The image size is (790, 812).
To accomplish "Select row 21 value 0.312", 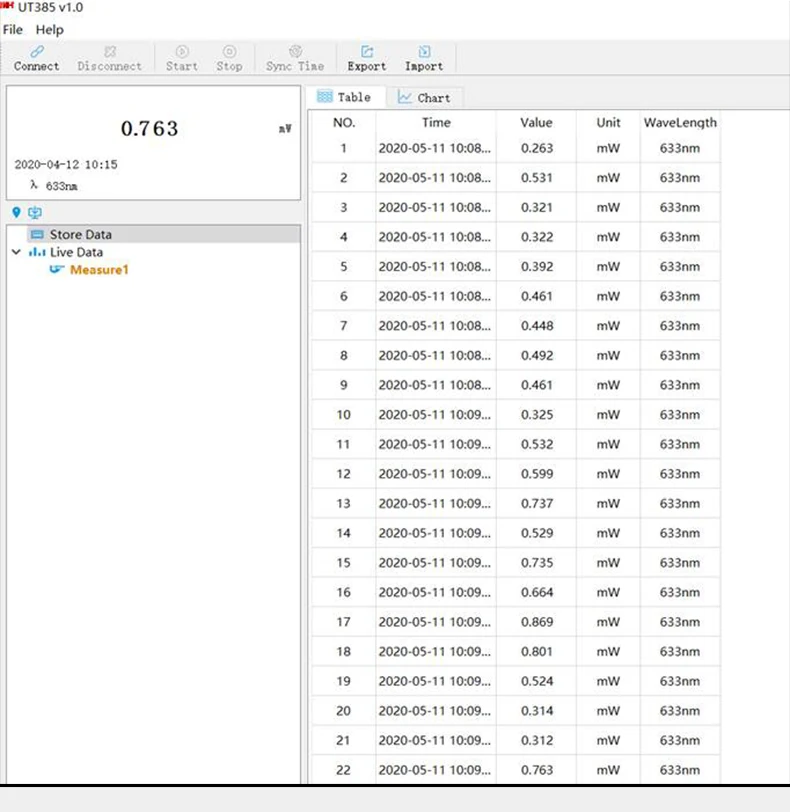I will [x=537, y=740].
